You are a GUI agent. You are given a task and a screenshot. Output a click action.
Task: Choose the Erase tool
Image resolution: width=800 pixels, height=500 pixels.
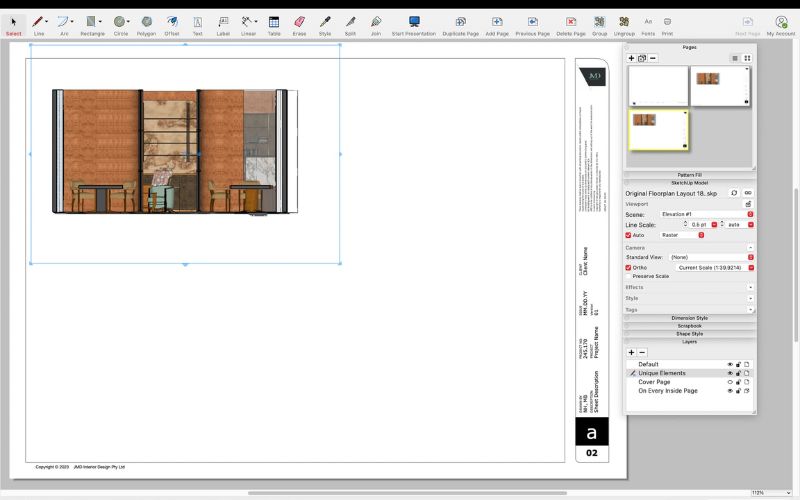pyautogui.click(x=299, y=25)
